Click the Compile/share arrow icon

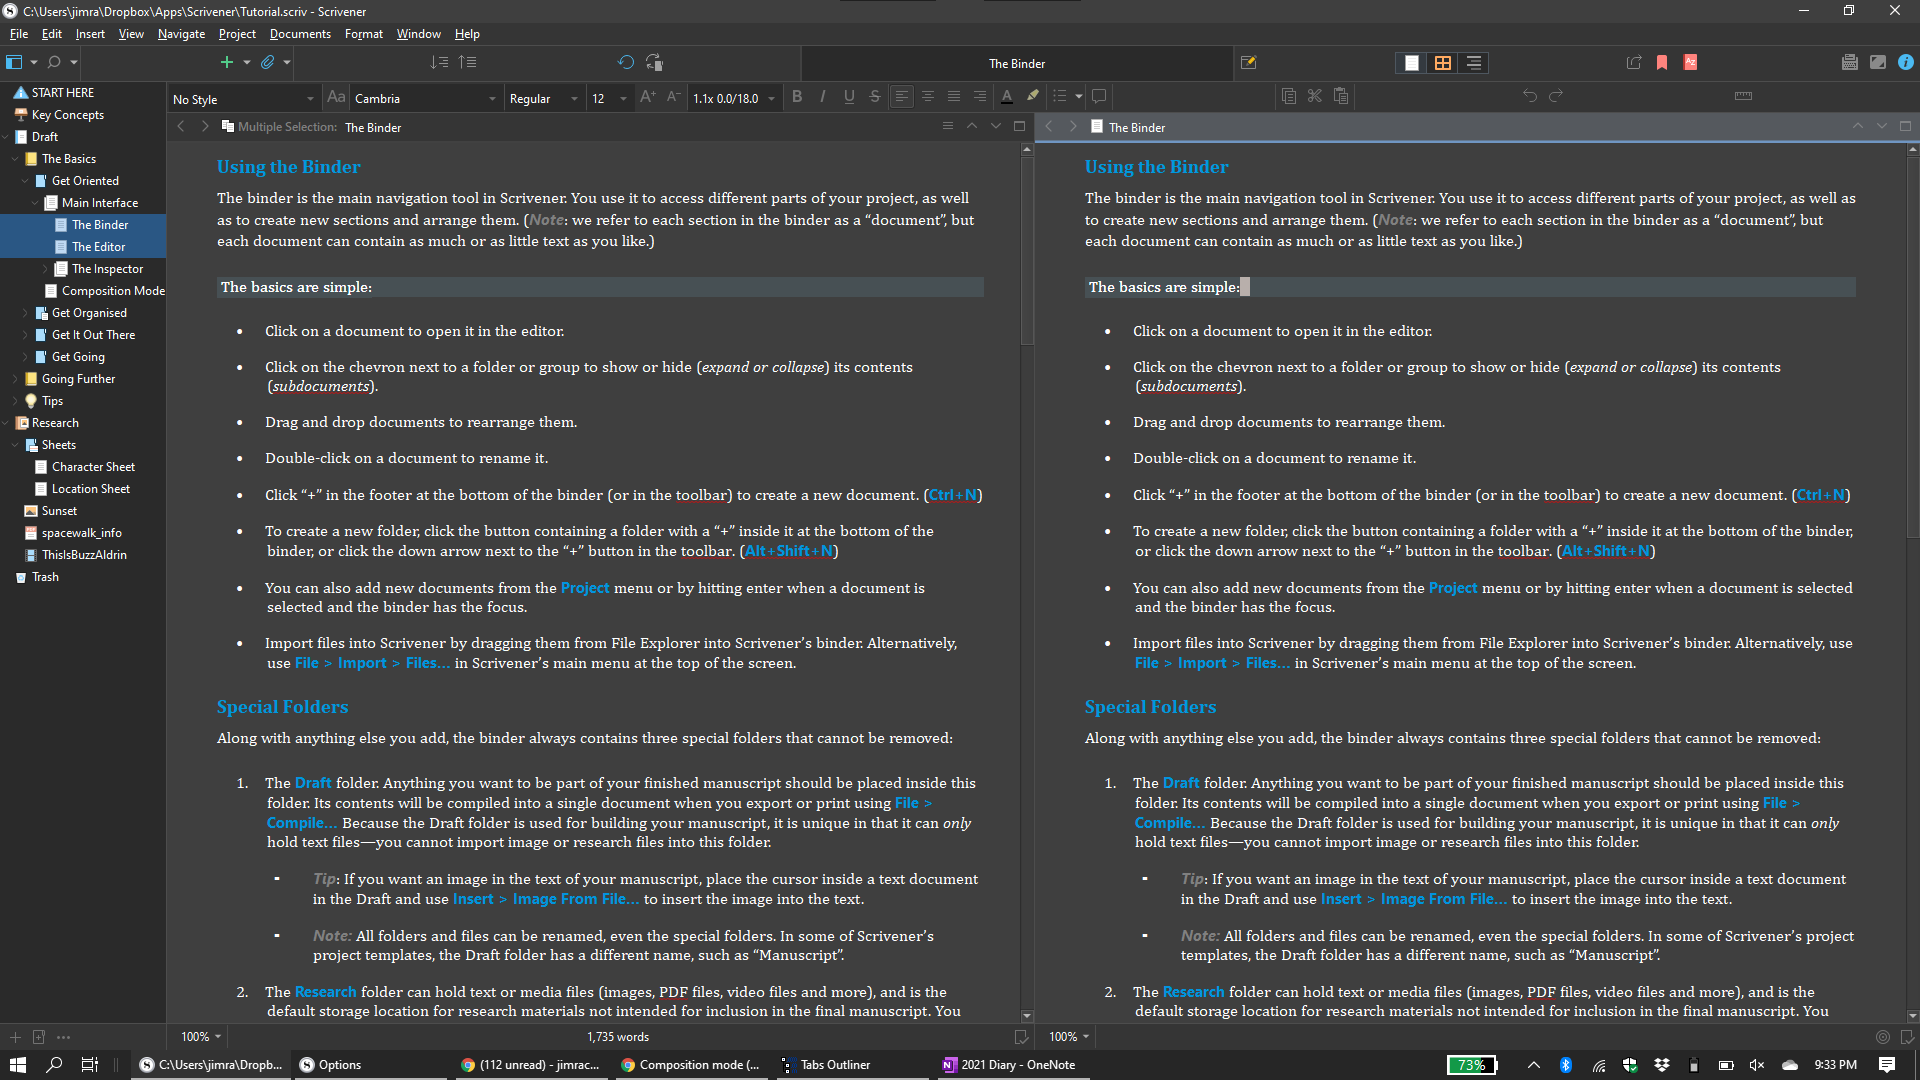pyautogui.click(x=1634, y=62)
